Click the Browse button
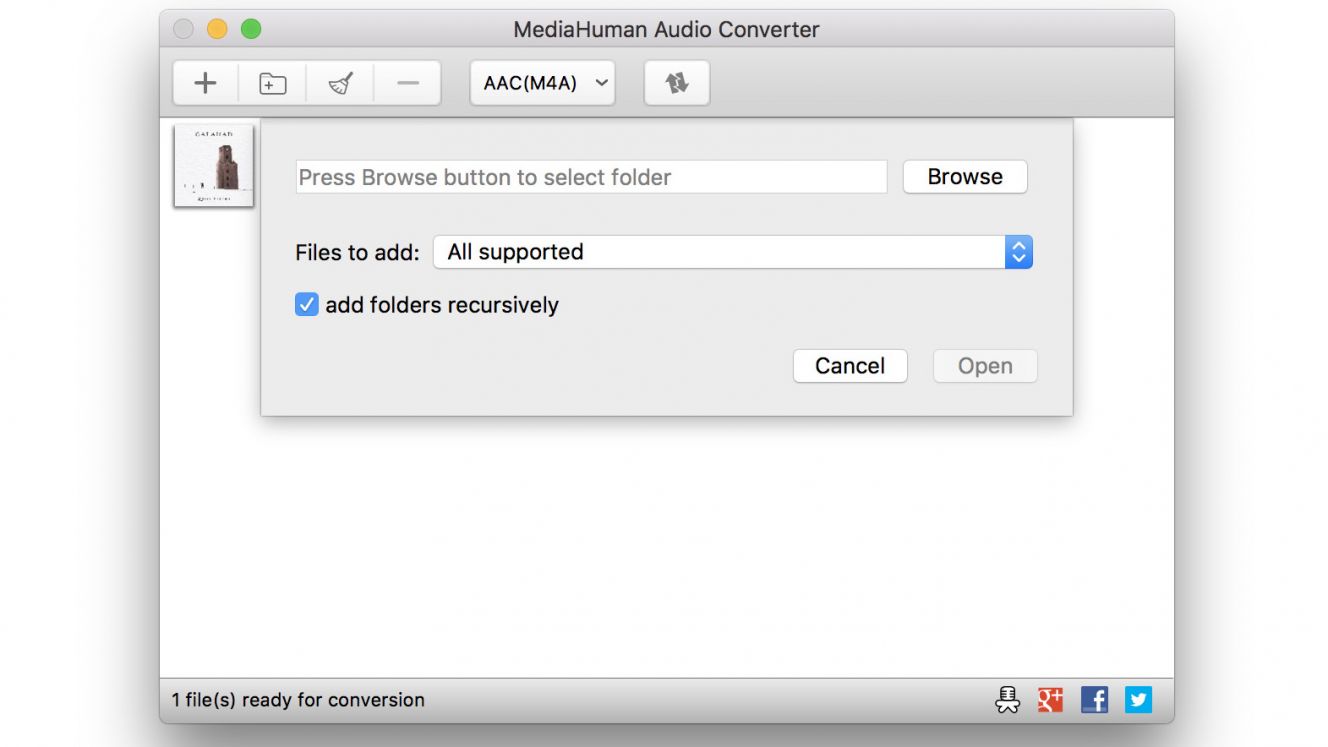Image resolution: width=1328 pixels, height=747 pixels. coord(965,177)
